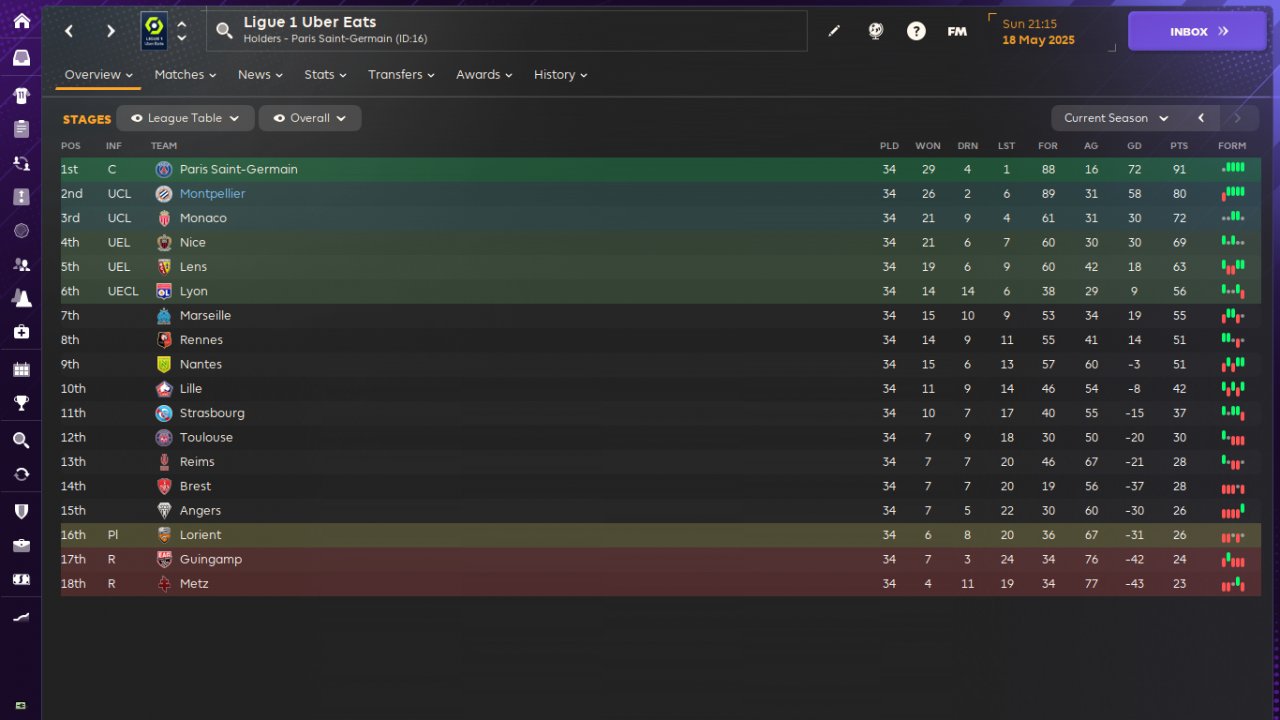The height and width of the screenshot is (720, 1280).
Task: Open the Schedule calendar sidebar icon
Action: click(x=21, y=369)
